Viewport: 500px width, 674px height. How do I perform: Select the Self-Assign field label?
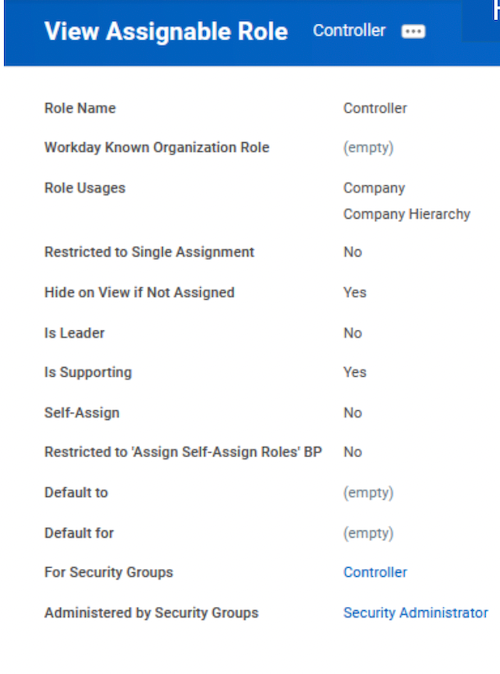82,413
